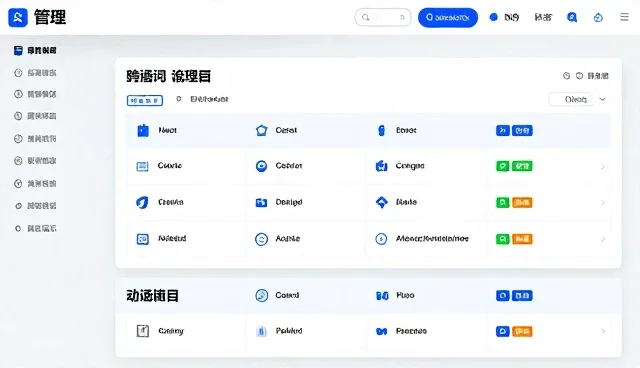The image size is (640, 368).
Task: Click the pentagon icon beside Cerat
Action: [x=262, y=131]
